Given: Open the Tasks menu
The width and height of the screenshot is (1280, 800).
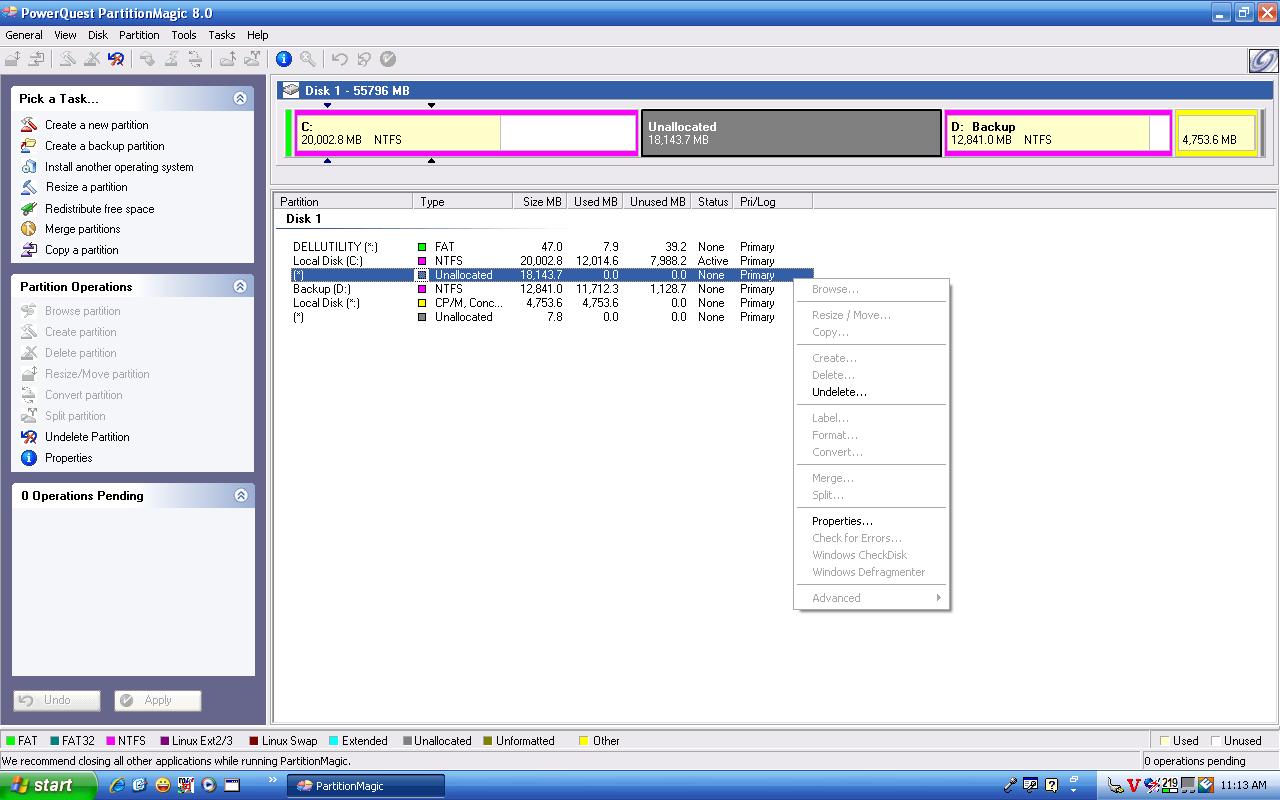Looking at the screenshot, I should [x=221, y=35].
